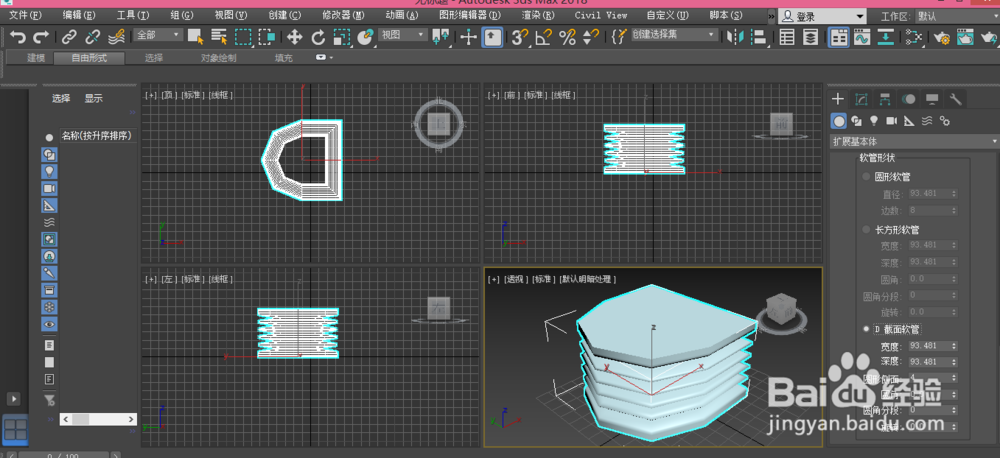Toggle the Angle Snap button
The width and height of the screenshot is (1000, 458).
[x=543, y=37]
